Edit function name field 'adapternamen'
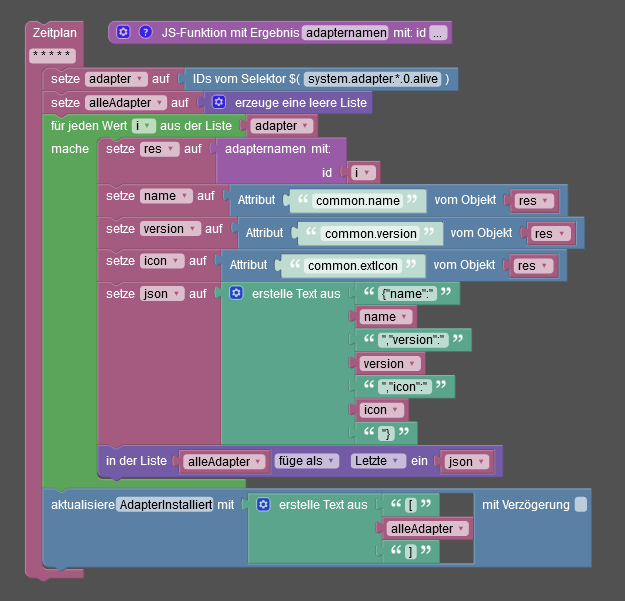The height and width of the screenshot is (601, 625). (x=345, y=33)
